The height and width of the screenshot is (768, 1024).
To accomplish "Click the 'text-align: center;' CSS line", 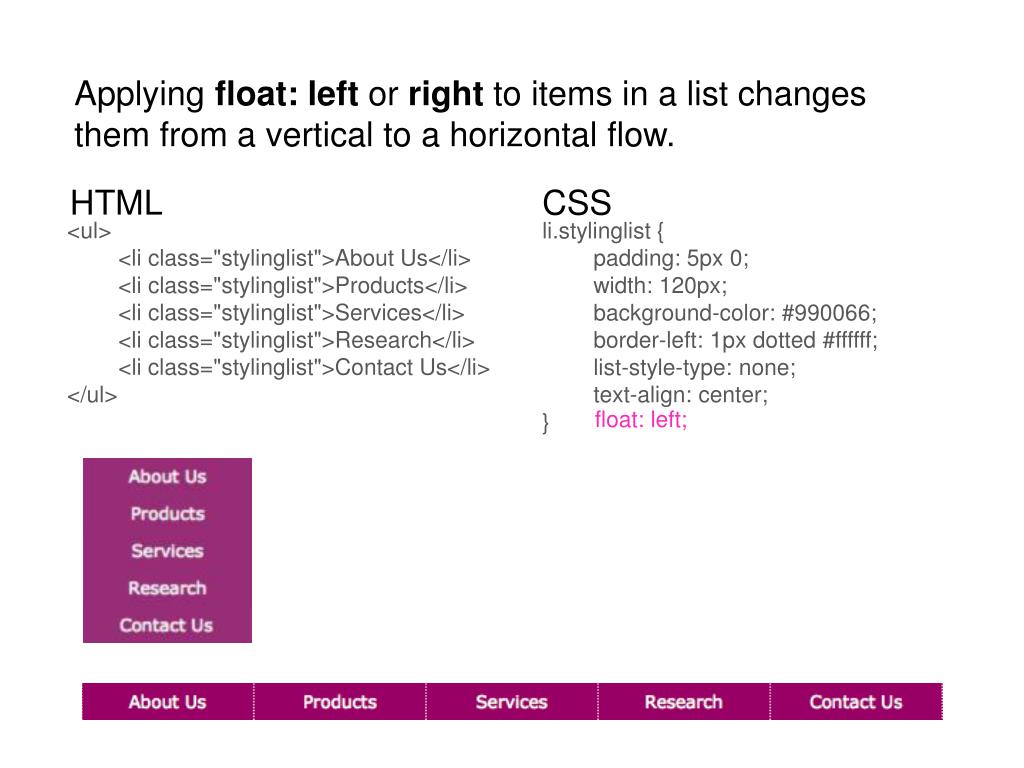I will (680, 395).
